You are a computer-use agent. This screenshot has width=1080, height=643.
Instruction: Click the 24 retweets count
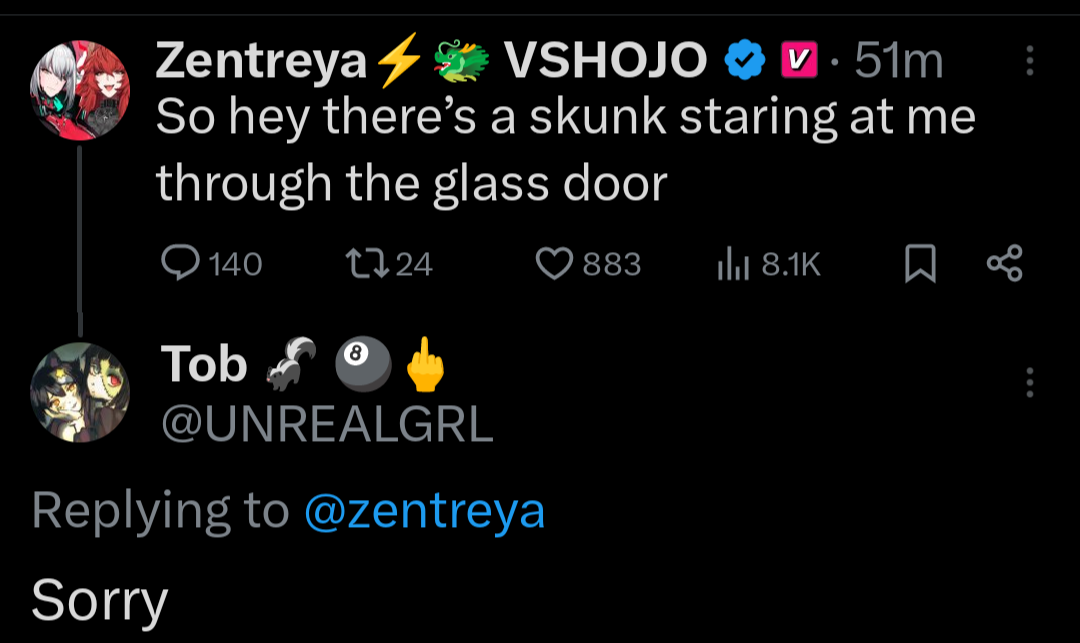[x=414, y=264]
